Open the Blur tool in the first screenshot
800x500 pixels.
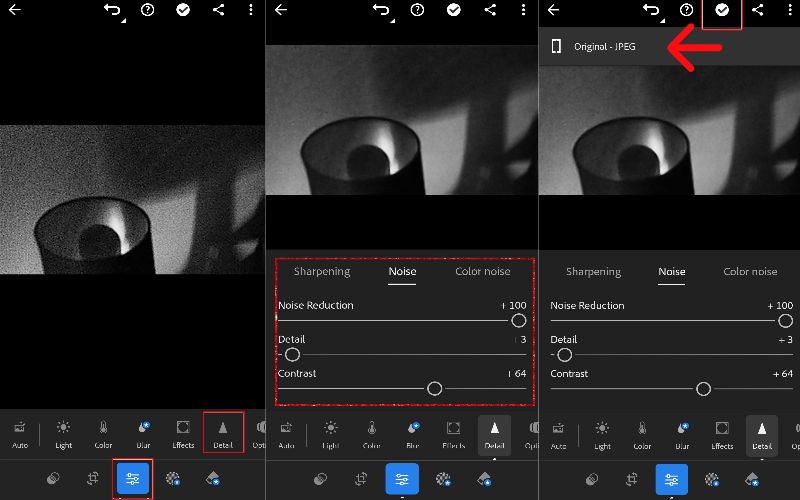pos(143,434)
